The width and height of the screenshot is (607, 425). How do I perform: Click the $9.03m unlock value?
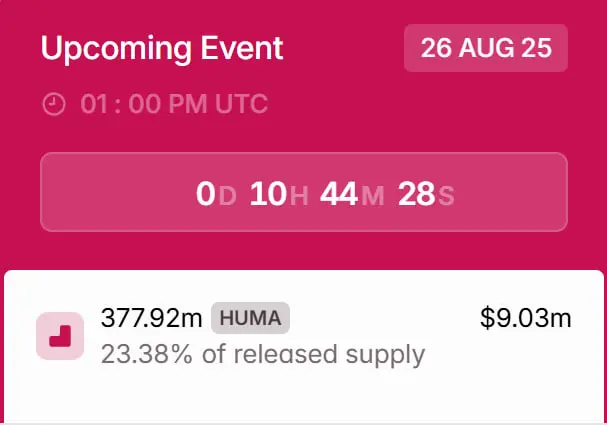pyautogui.click(x=525, y=318)
